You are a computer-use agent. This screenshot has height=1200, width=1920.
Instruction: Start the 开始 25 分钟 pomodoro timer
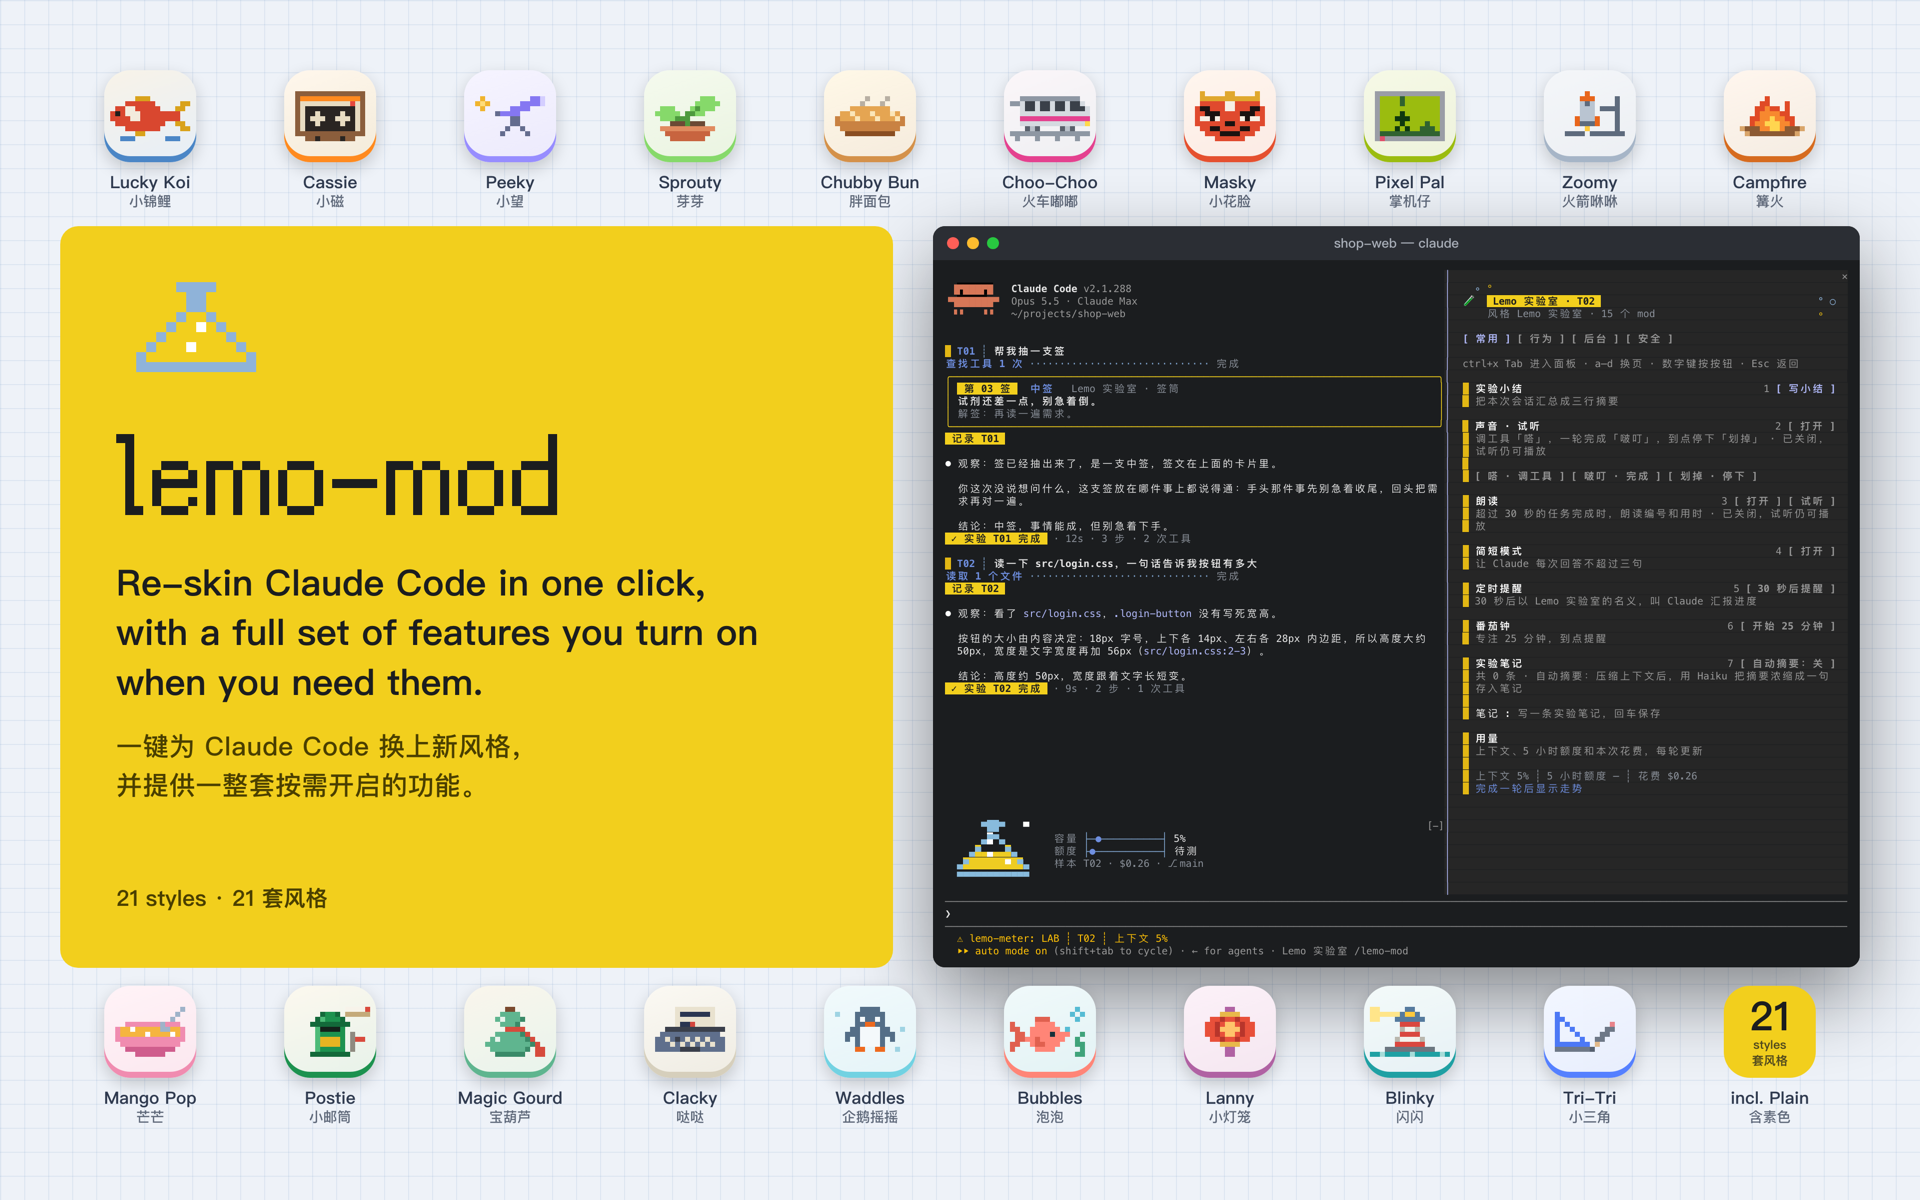pyautogui.click(x=1788, y=626)
